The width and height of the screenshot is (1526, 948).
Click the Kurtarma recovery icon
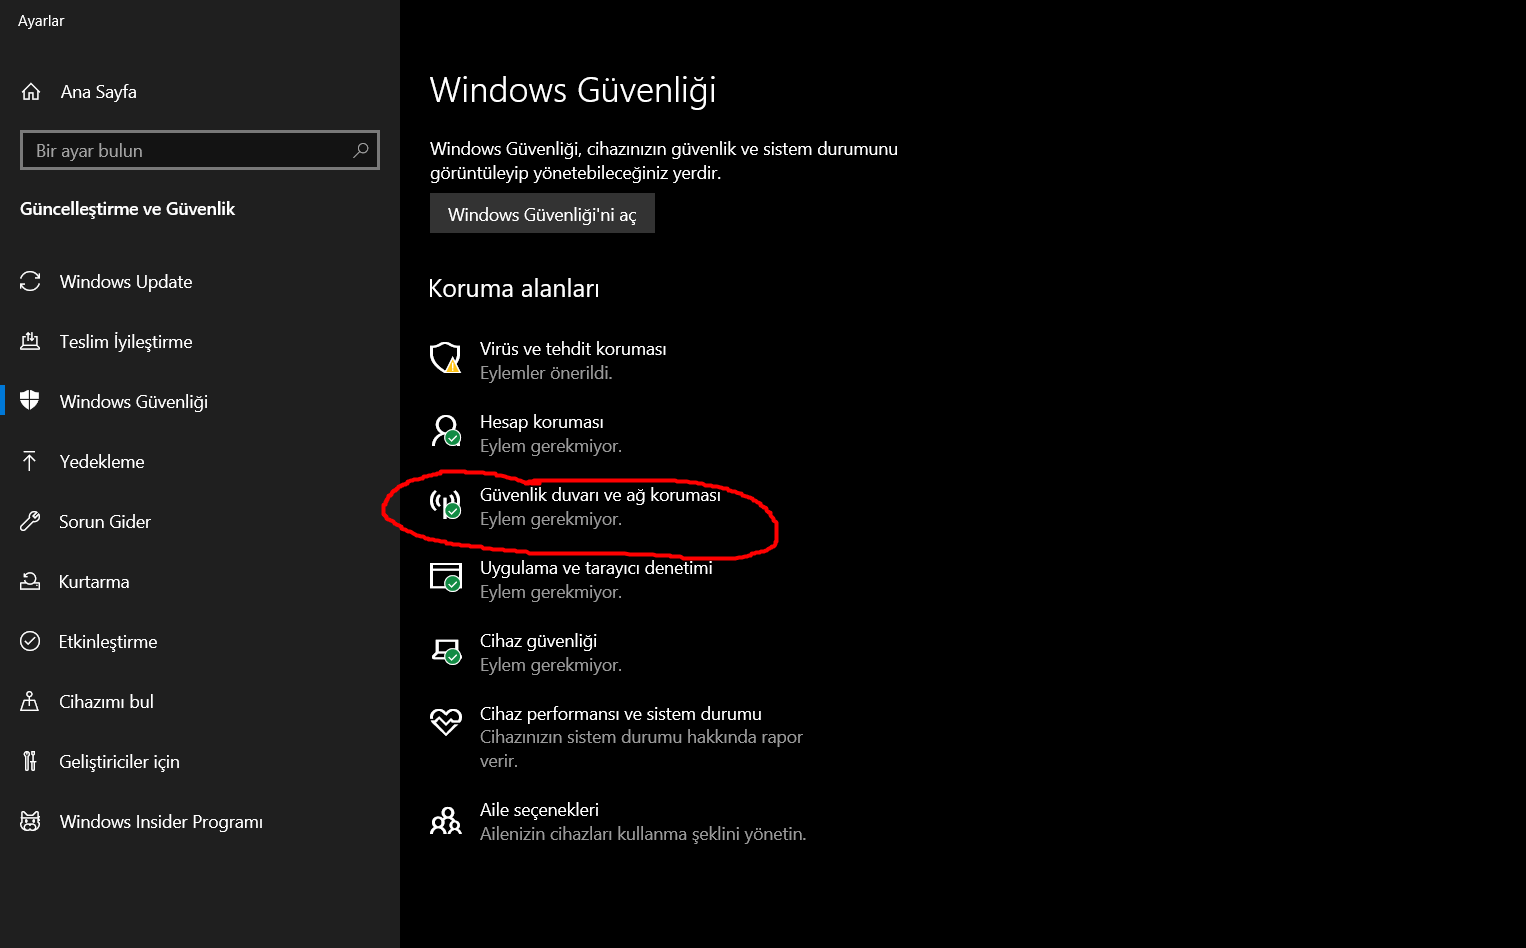tap(30, 581)
